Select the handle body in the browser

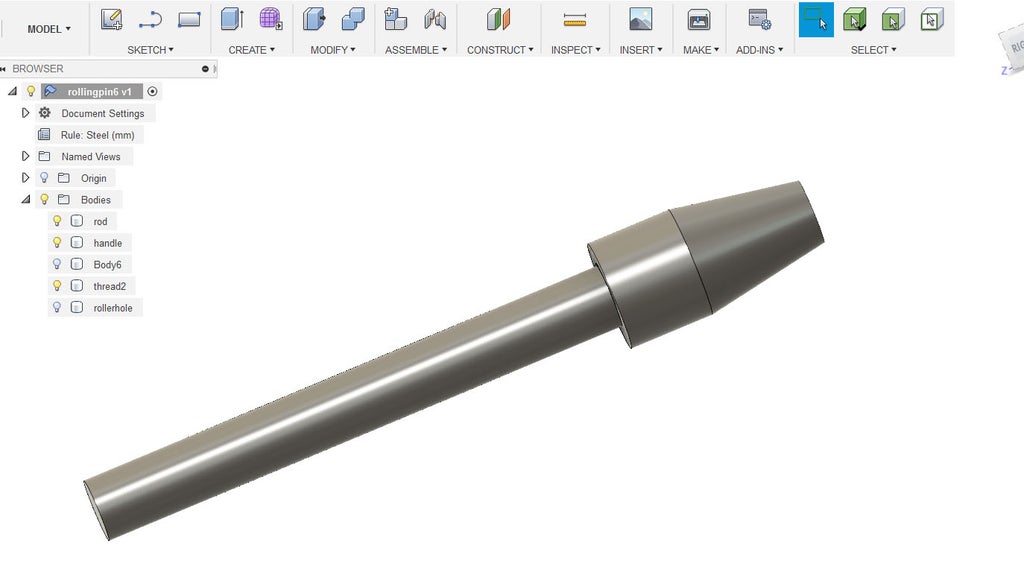point(108,243)
